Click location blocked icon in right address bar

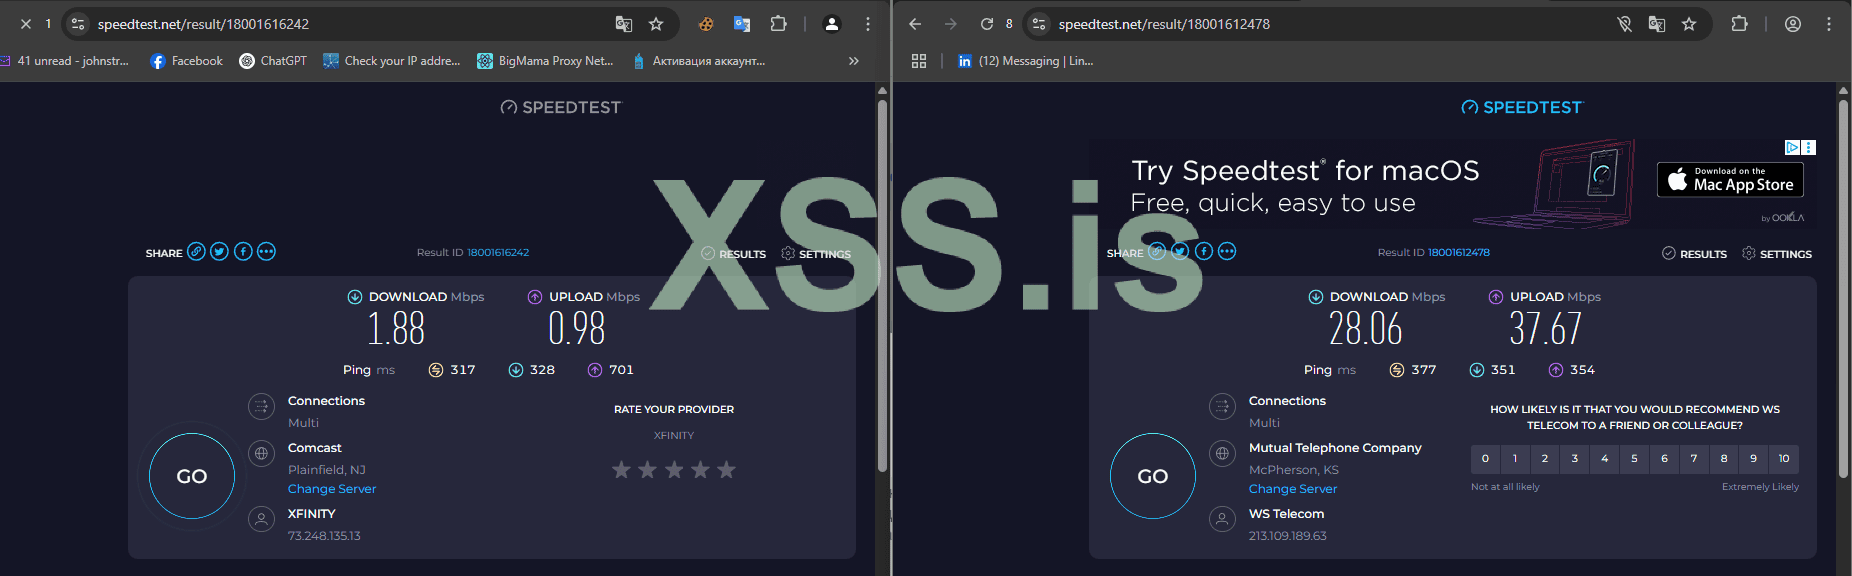(1624, 24)
